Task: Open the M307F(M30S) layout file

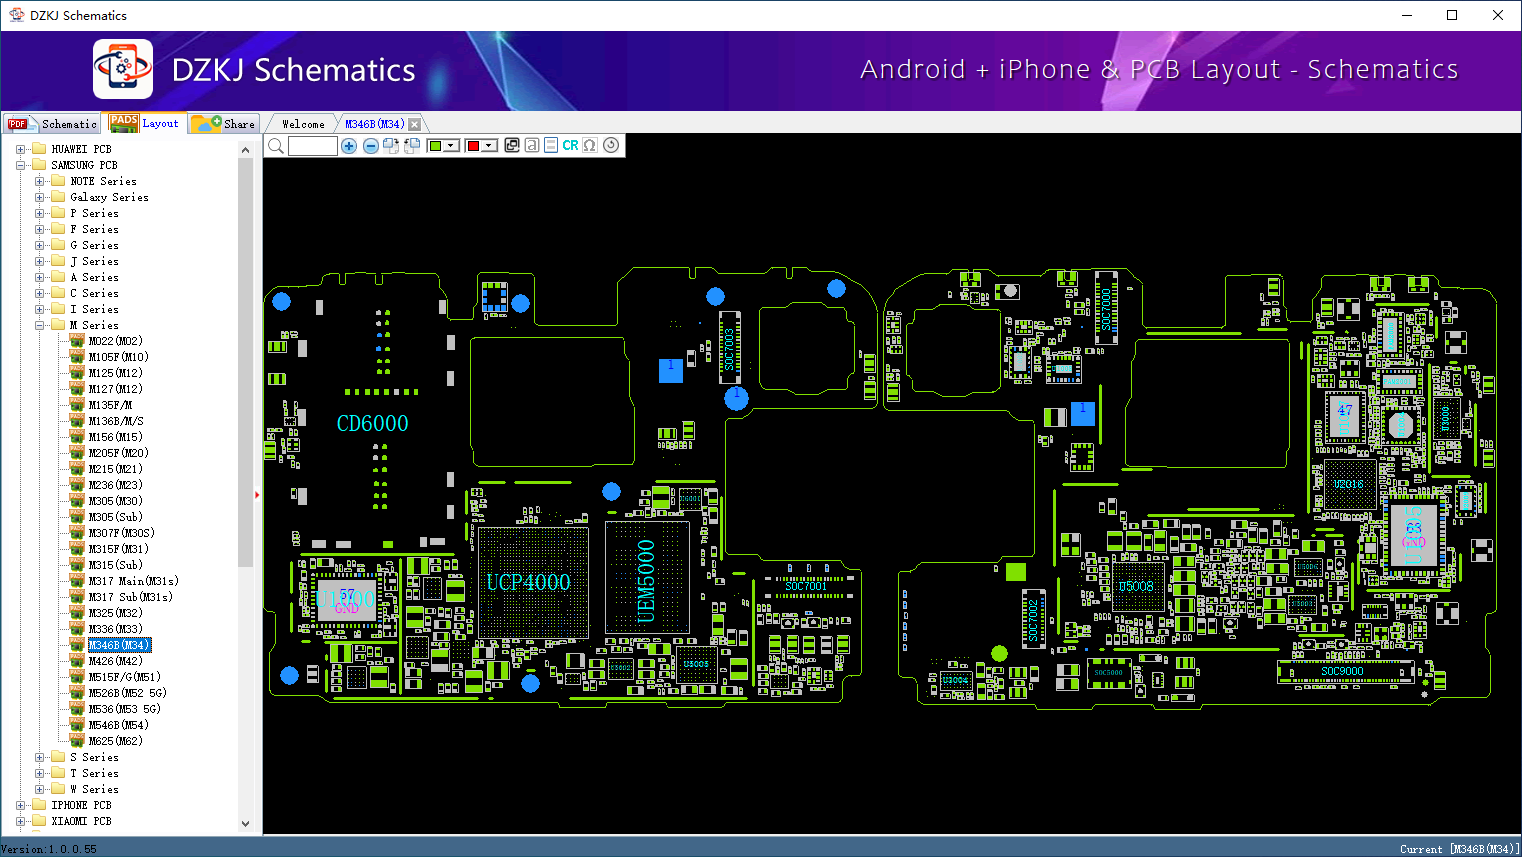Action: (x=122, y=533)
